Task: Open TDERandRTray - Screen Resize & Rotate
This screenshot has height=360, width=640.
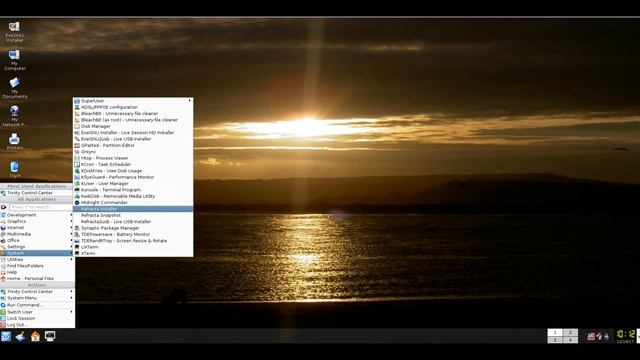Action: 133,241
